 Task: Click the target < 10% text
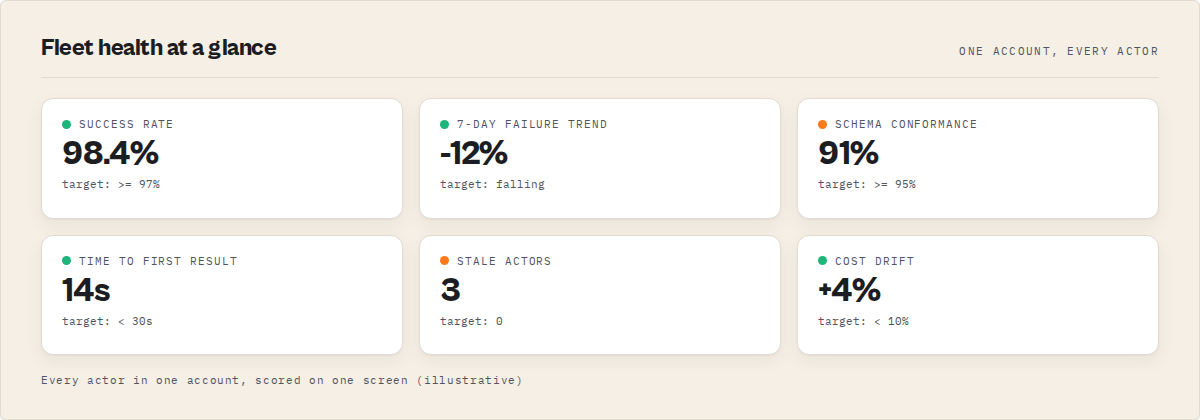tap(863, 321)
